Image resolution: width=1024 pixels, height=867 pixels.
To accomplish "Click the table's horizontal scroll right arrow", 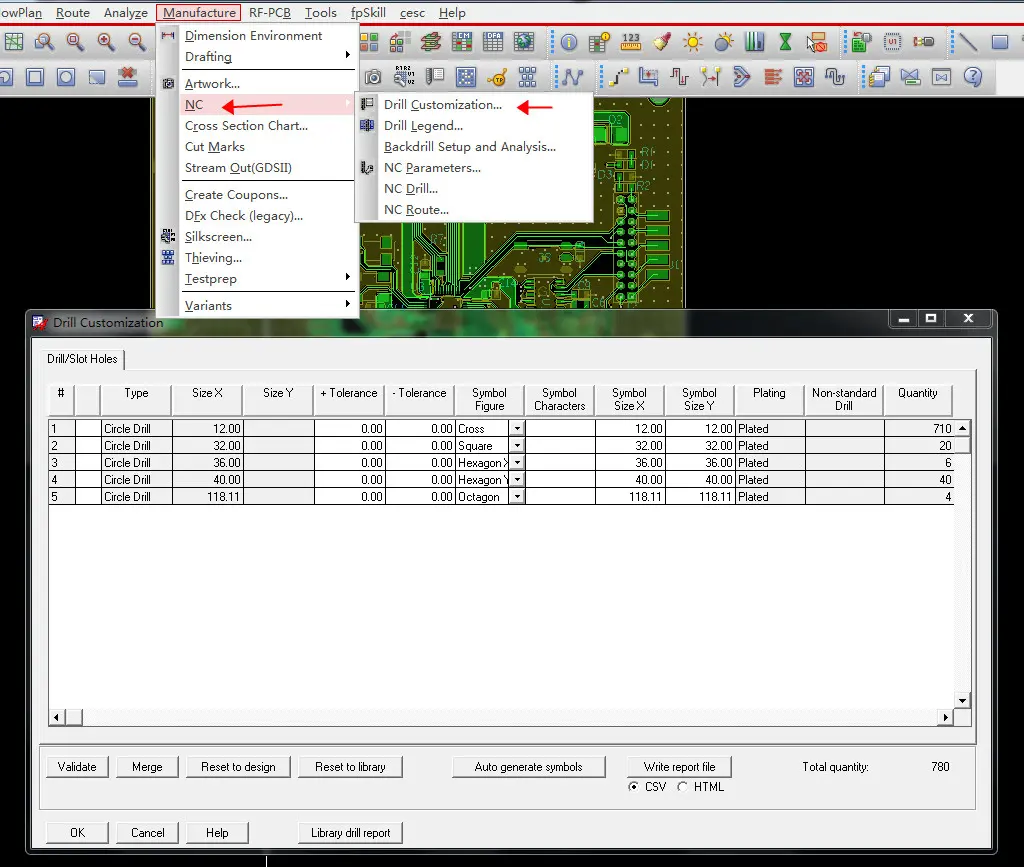I will (945, 717).
